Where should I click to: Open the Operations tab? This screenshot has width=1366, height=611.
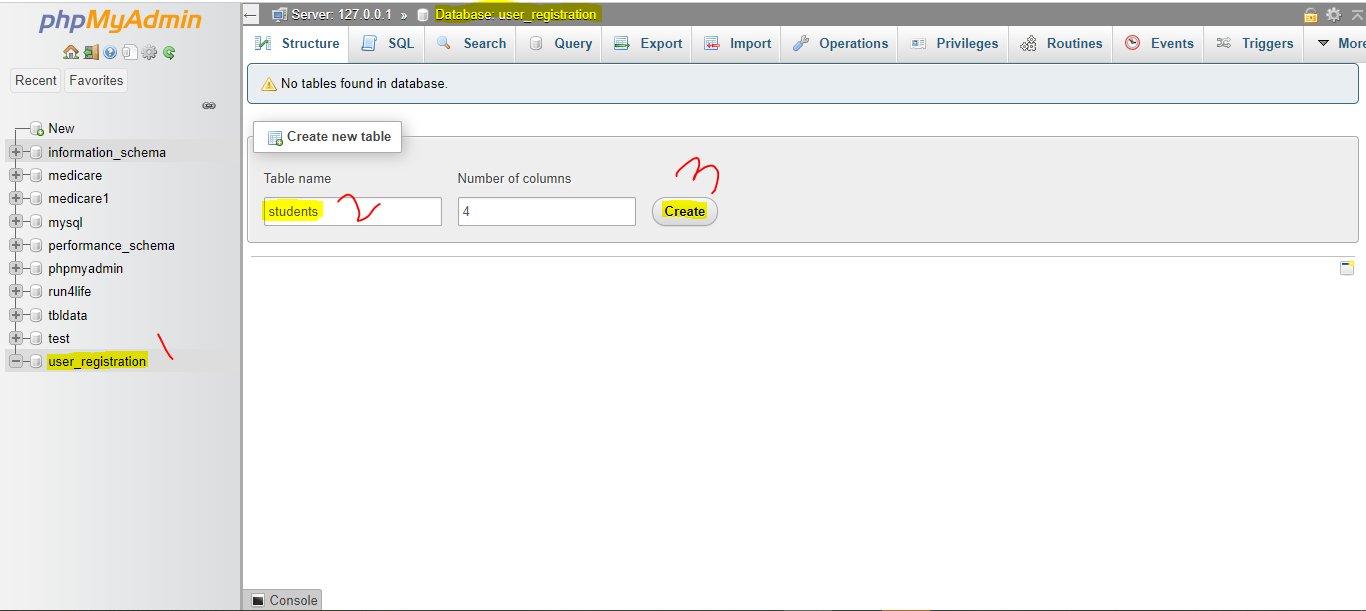click(840, 43)
